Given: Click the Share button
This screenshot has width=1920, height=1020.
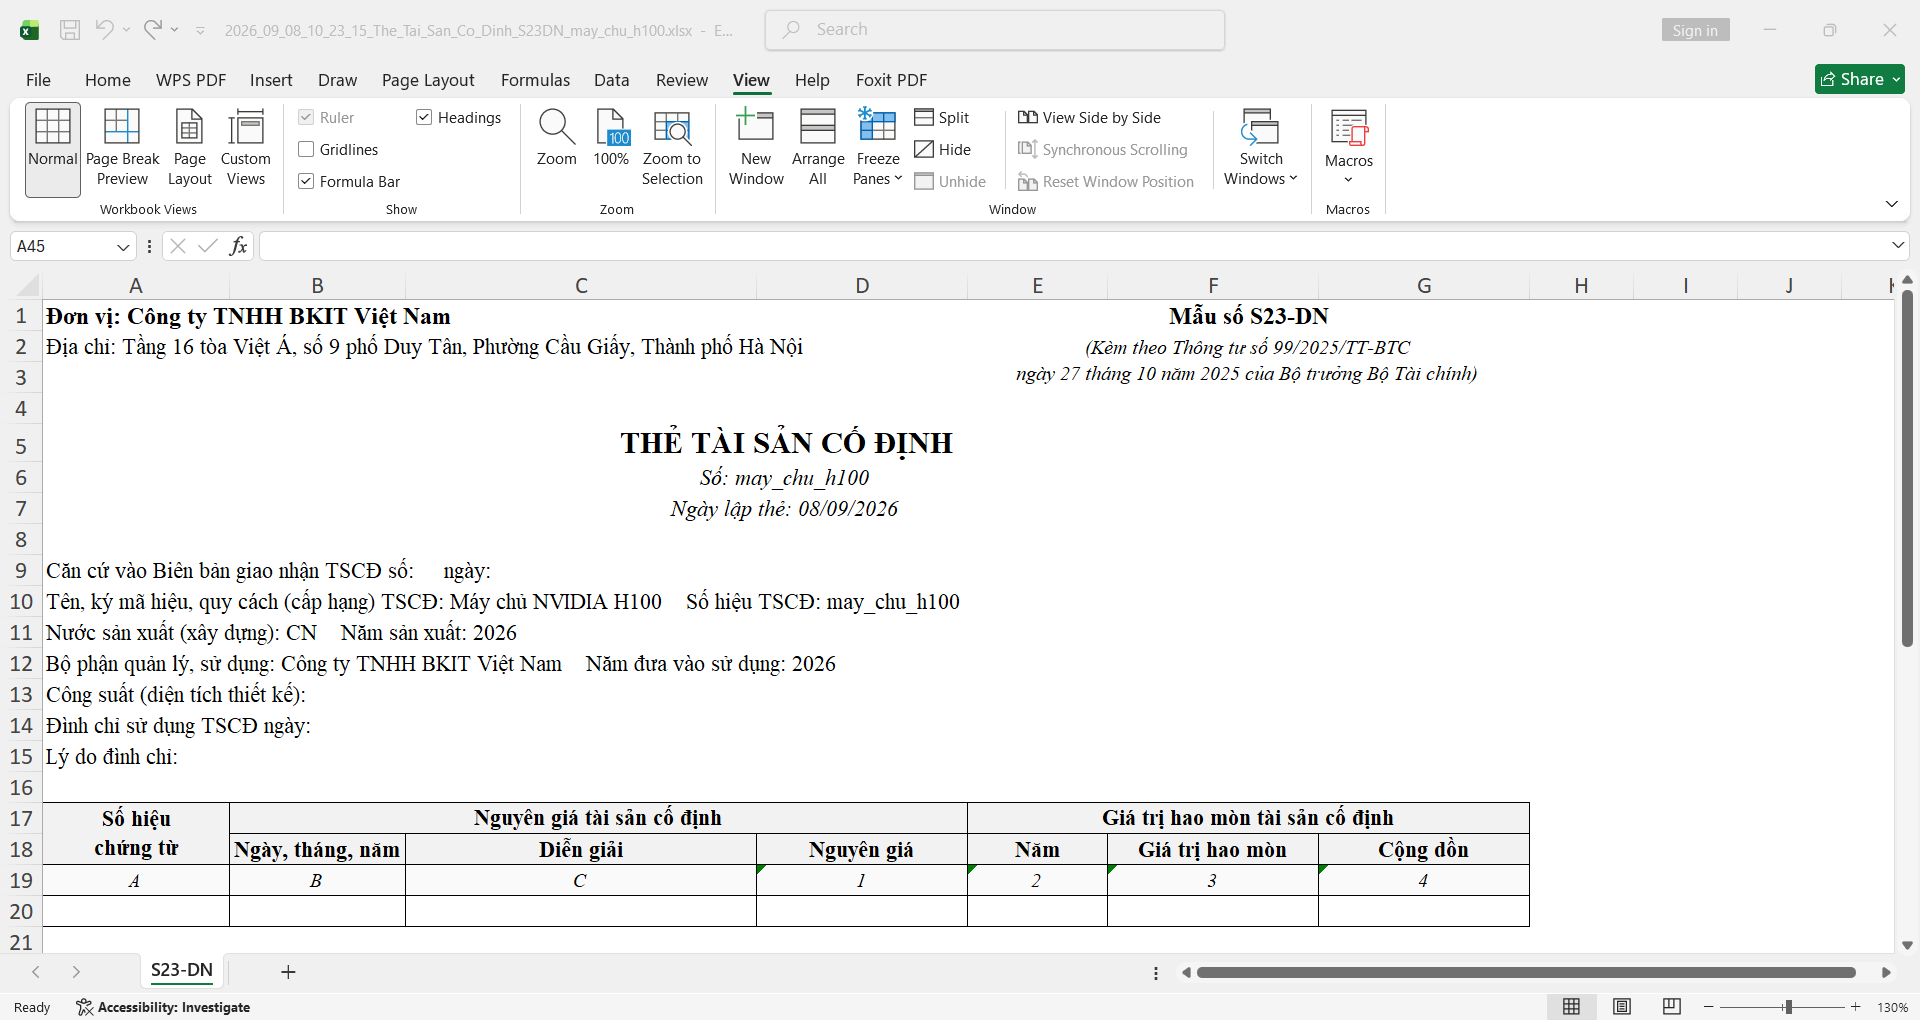Looking at the screenshot, I should point(1860,79).
